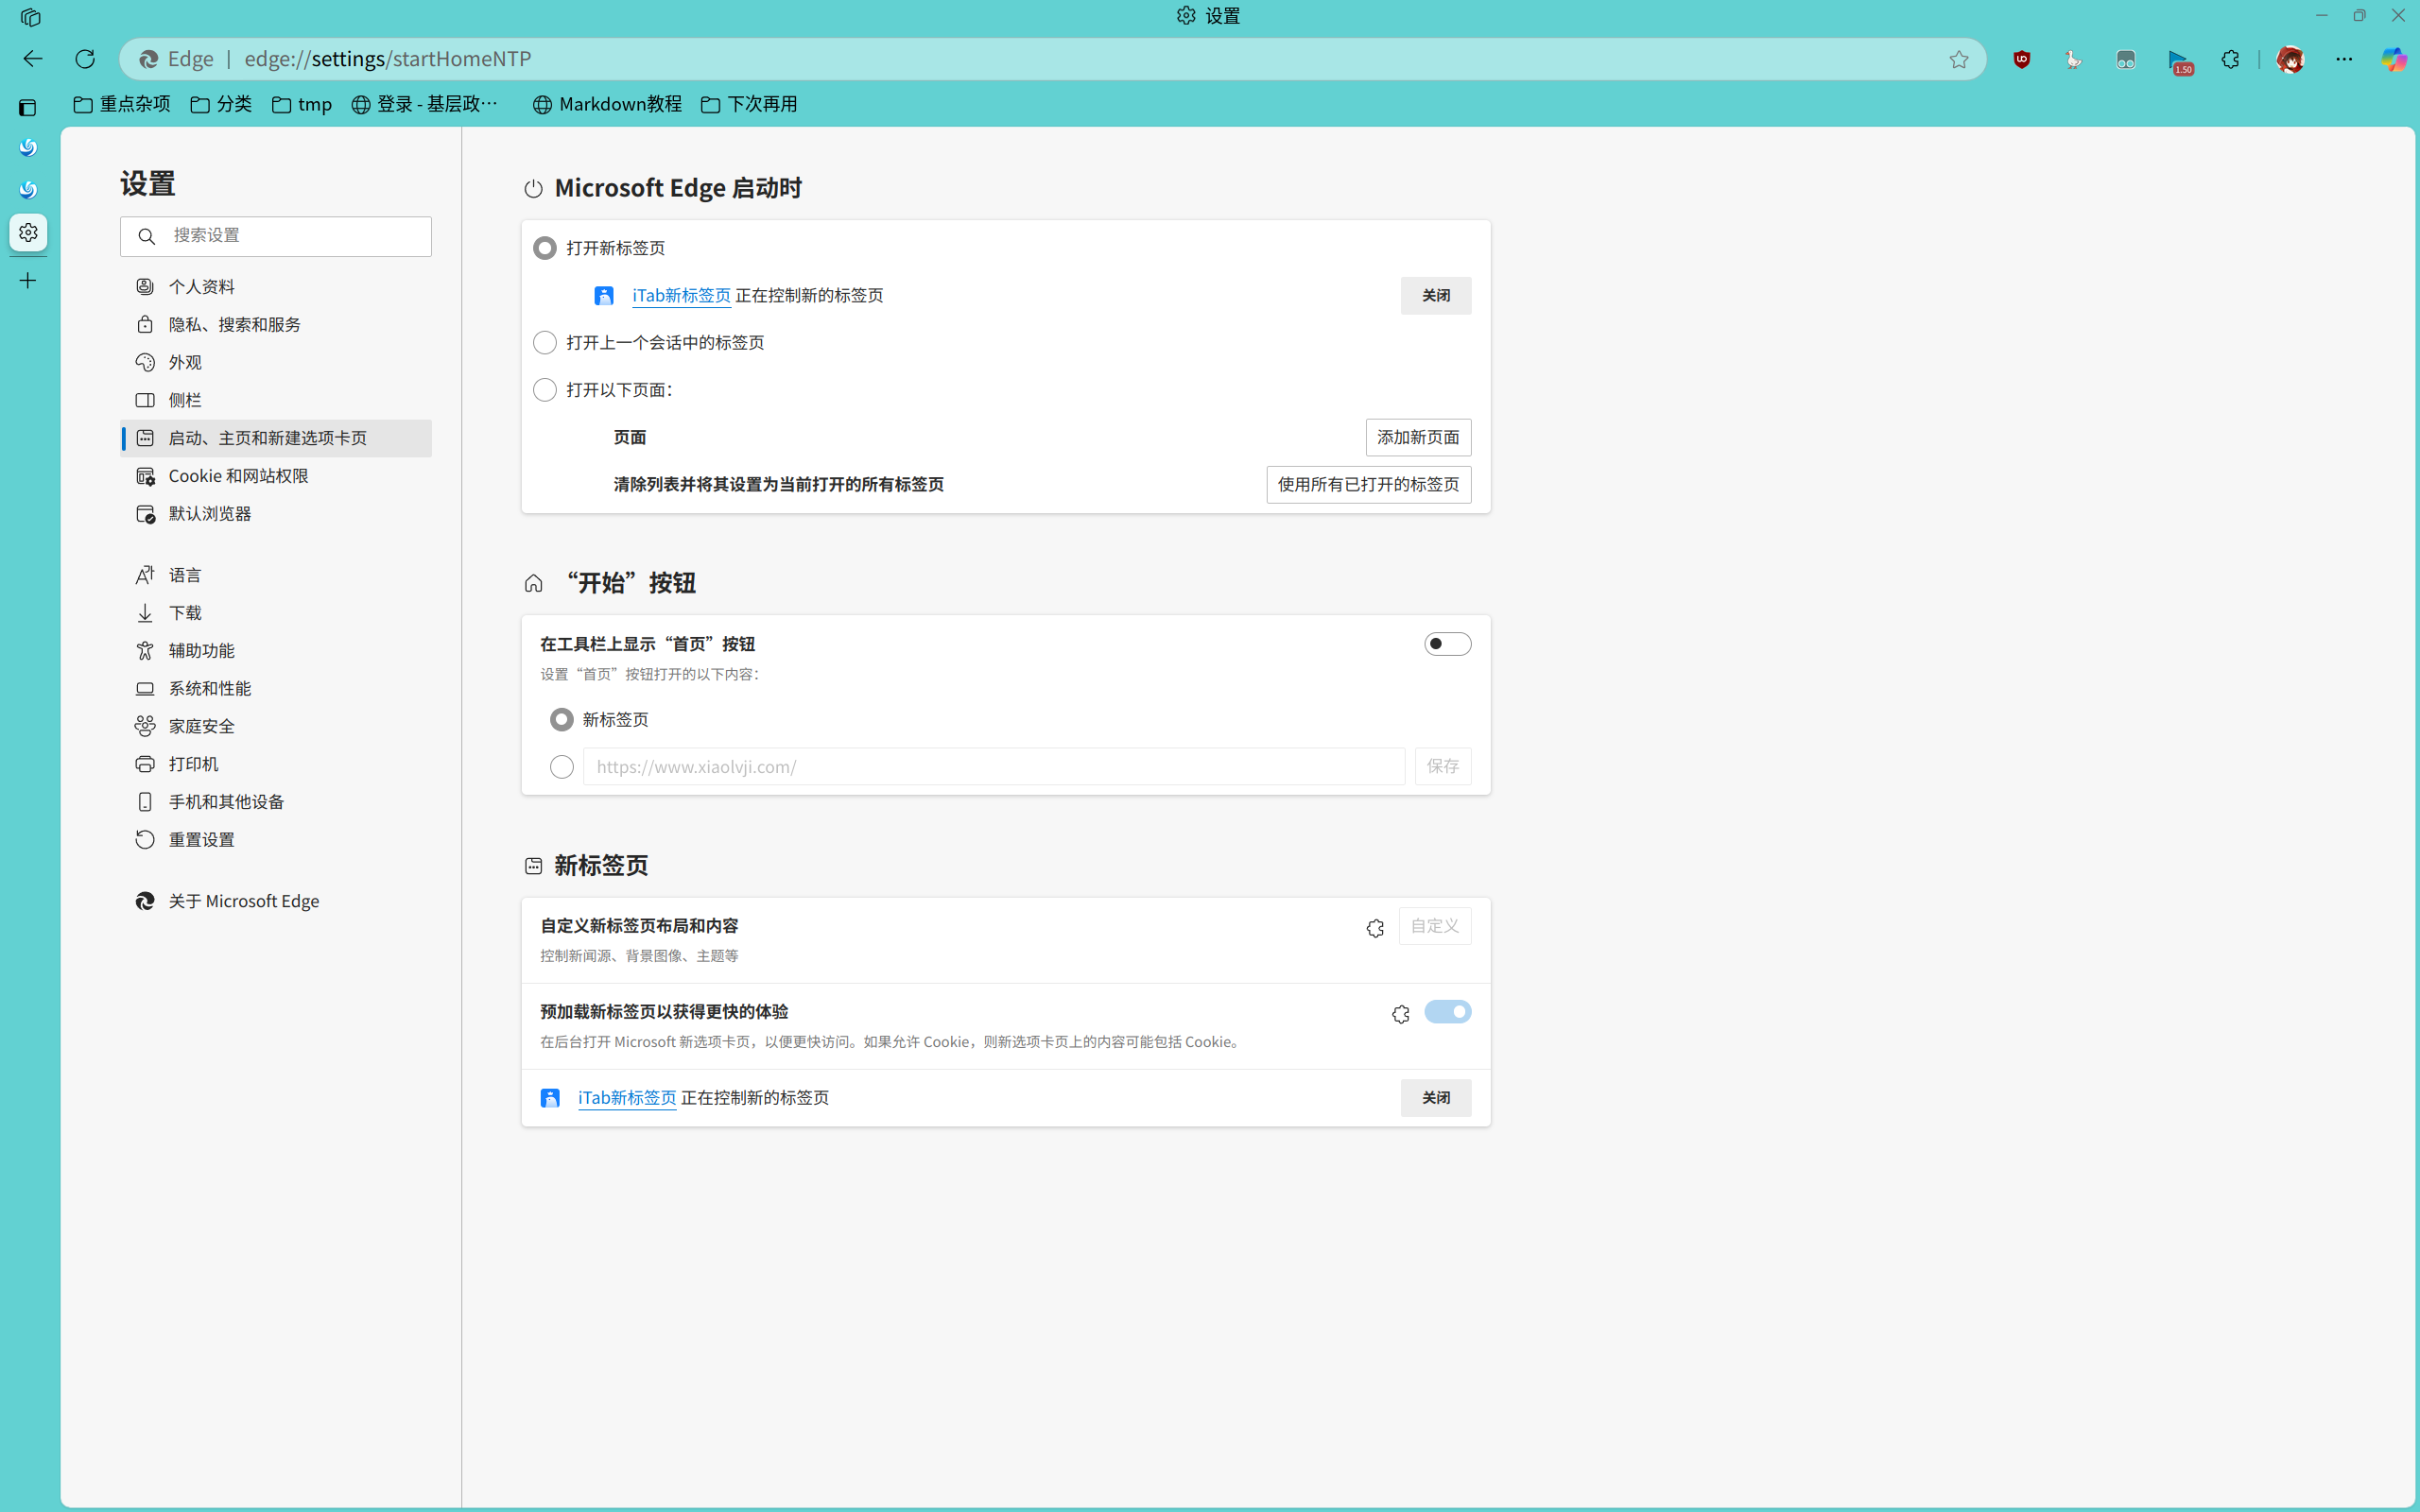Select 打开上一个会话中的标签页 radio button
Screen dimensions: 2420x1512
tap(544, 343)
